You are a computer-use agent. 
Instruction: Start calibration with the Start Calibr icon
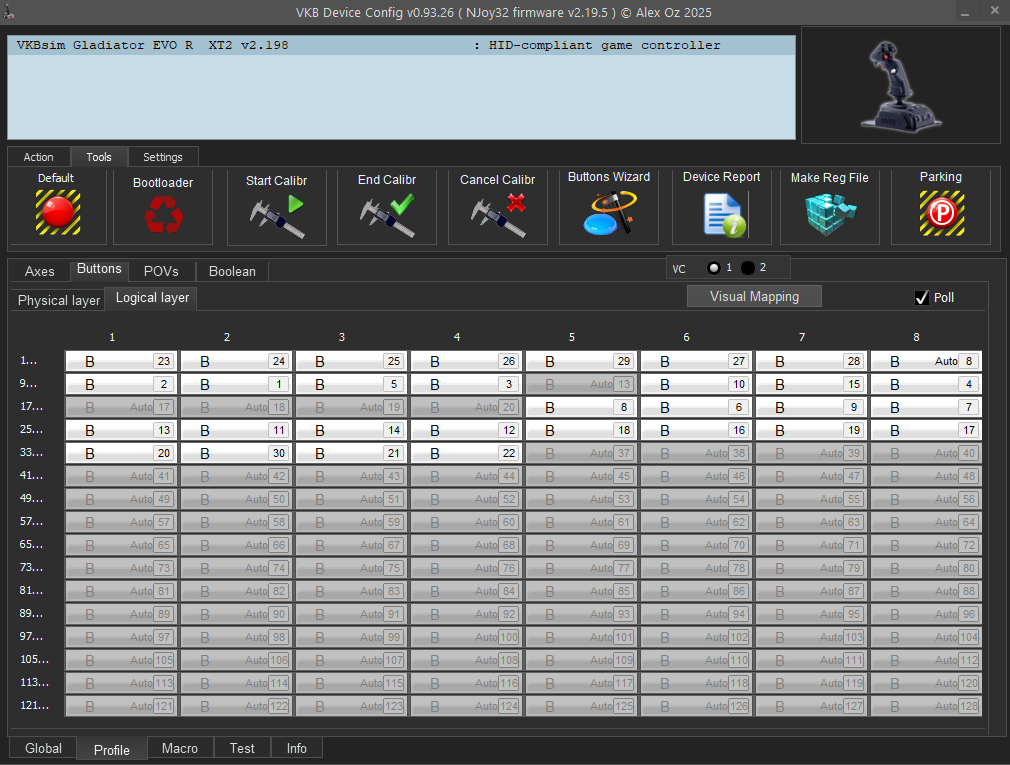[x=276, y=216]
